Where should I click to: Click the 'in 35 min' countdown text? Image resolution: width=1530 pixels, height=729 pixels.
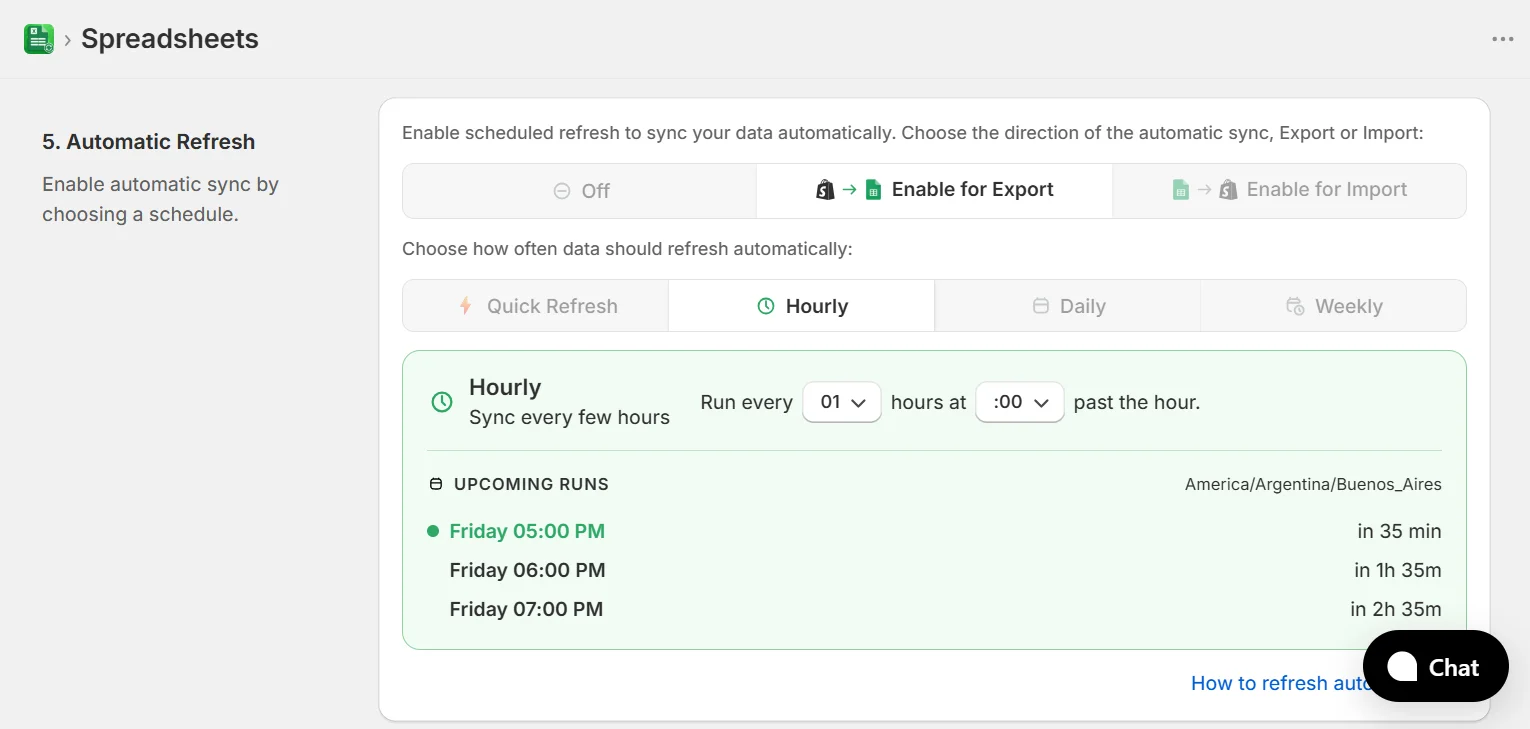(1399, 531)
